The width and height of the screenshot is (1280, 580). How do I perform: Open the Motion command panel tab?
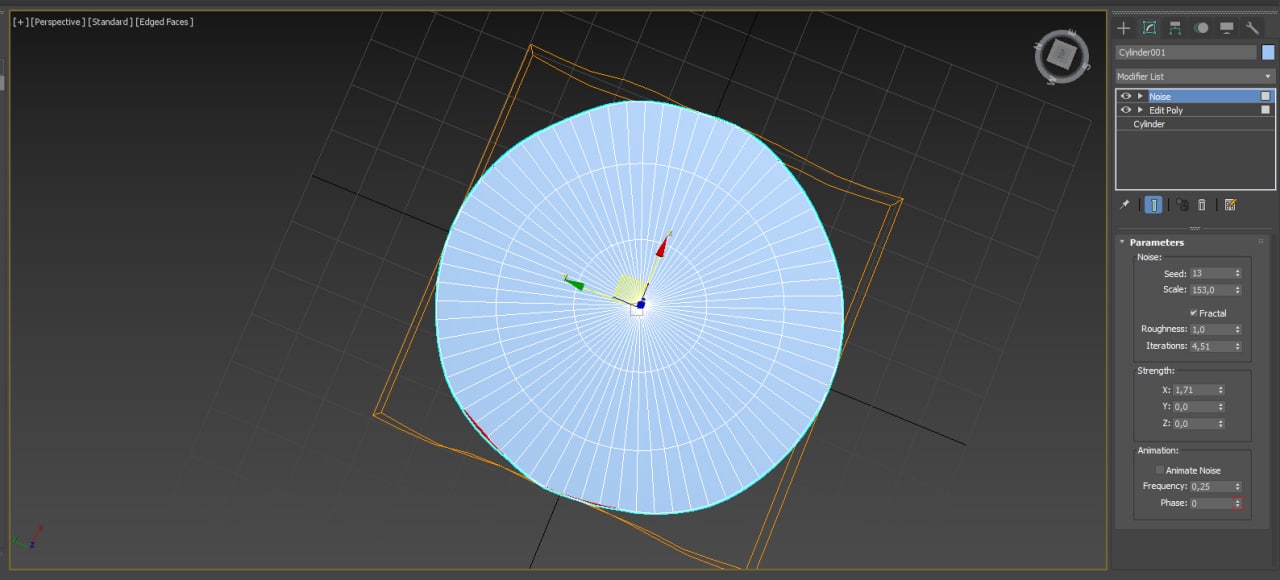[1201, 28]
